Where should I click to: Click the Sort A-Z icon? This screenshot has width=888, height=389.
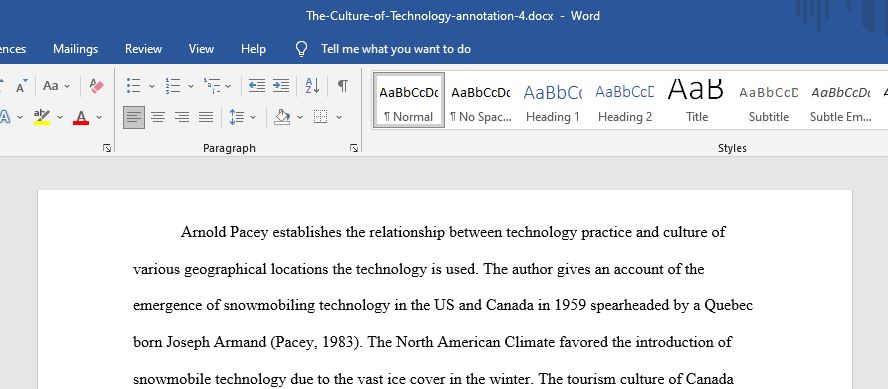coord(313,86)
